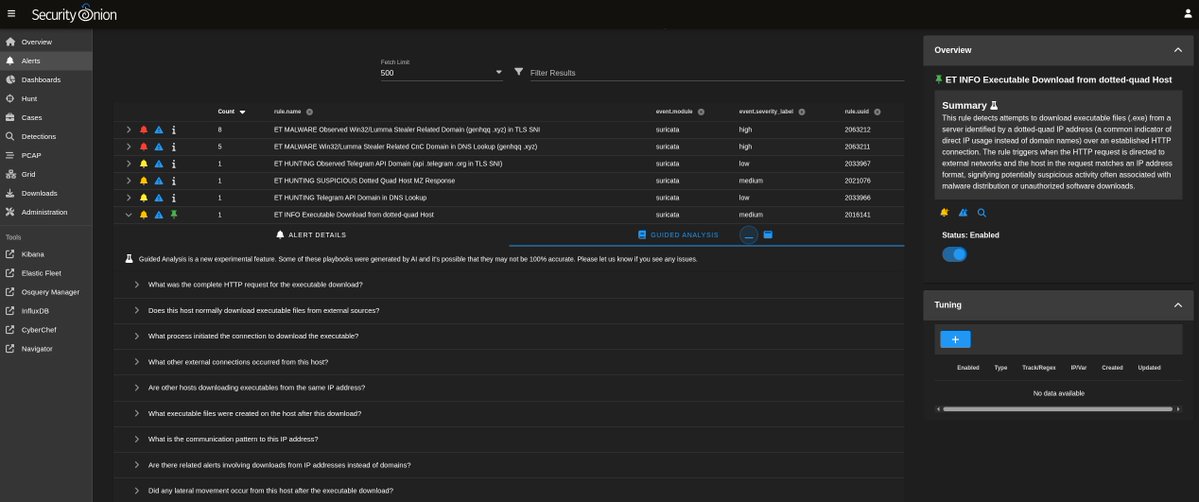Open the Hunt page
Viewport: 1199px width, 502px height.
pyautogui.click(x=46, y=99)
